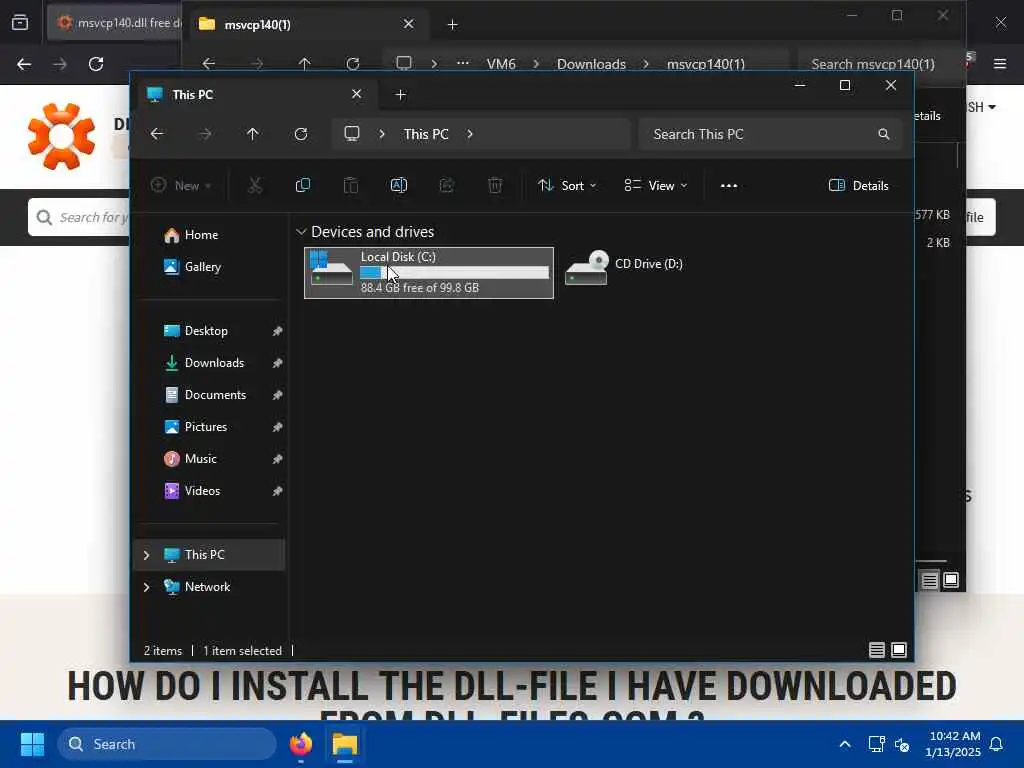Close the This PC tab
This screenshot has width=1024, height=768.
[x=357, y=94]
